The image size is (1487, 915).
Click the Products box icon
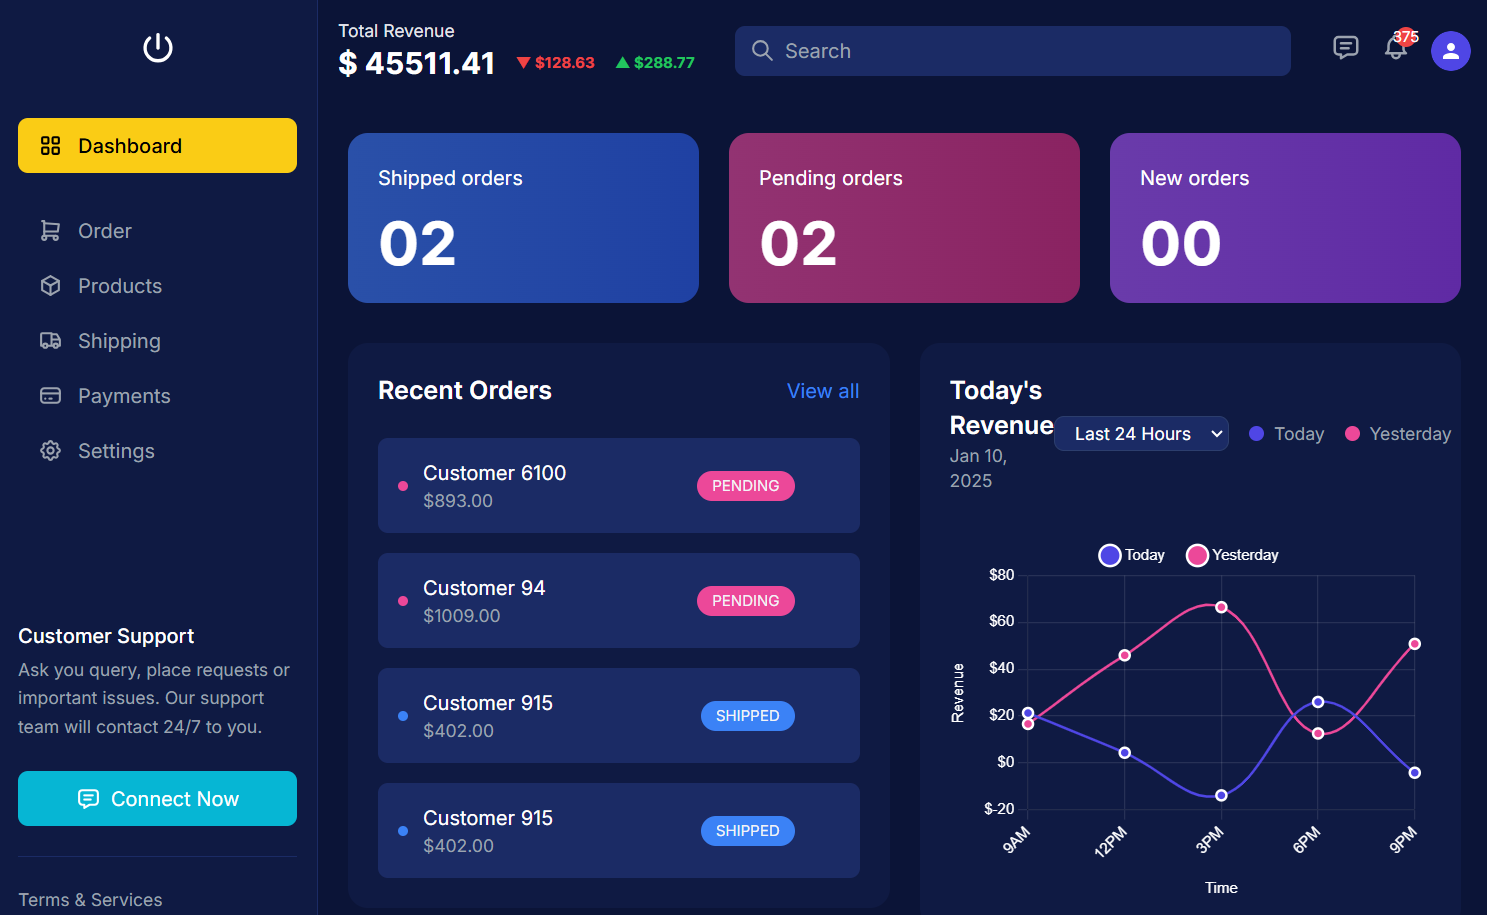[x=50, y=286]
